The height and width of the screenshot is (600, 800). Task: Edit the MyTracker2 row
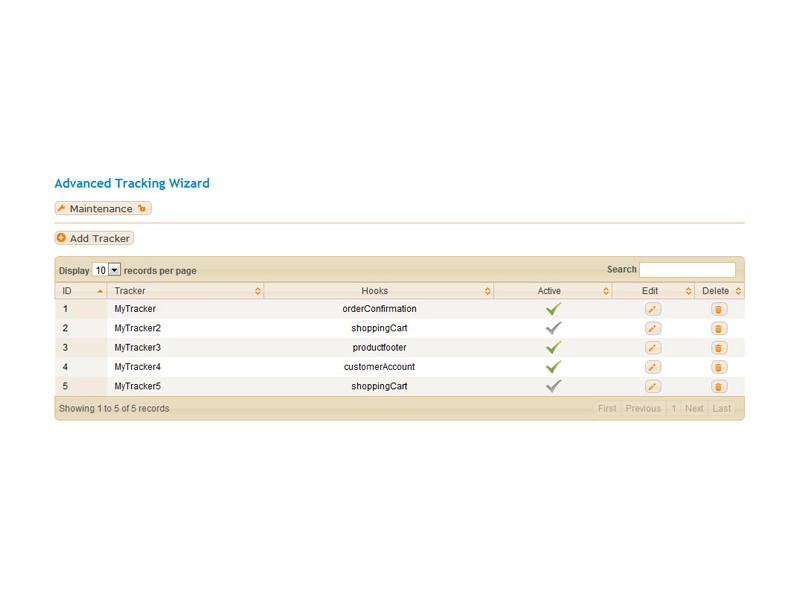point(653,329)
